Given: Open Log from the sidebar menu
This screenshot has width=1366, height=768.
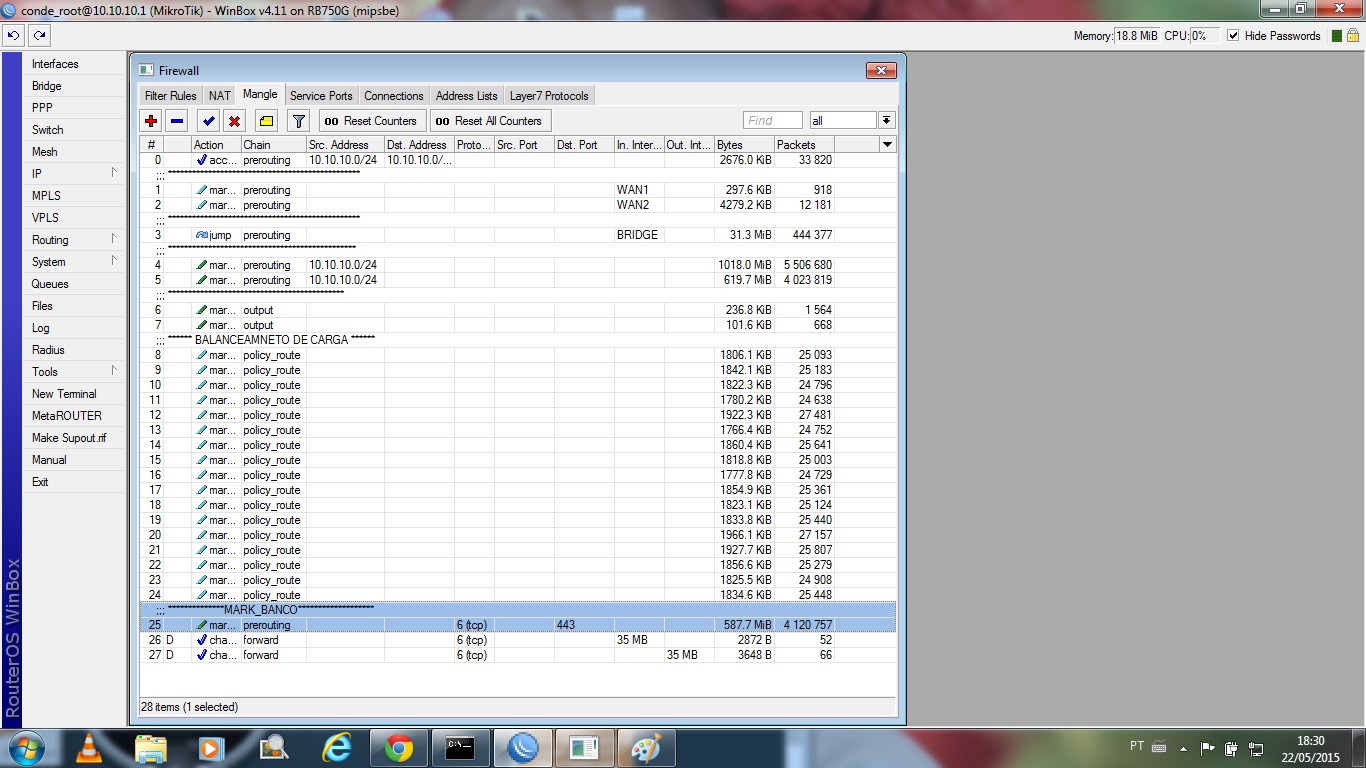Looking at the screenshot, I should 75,328.
